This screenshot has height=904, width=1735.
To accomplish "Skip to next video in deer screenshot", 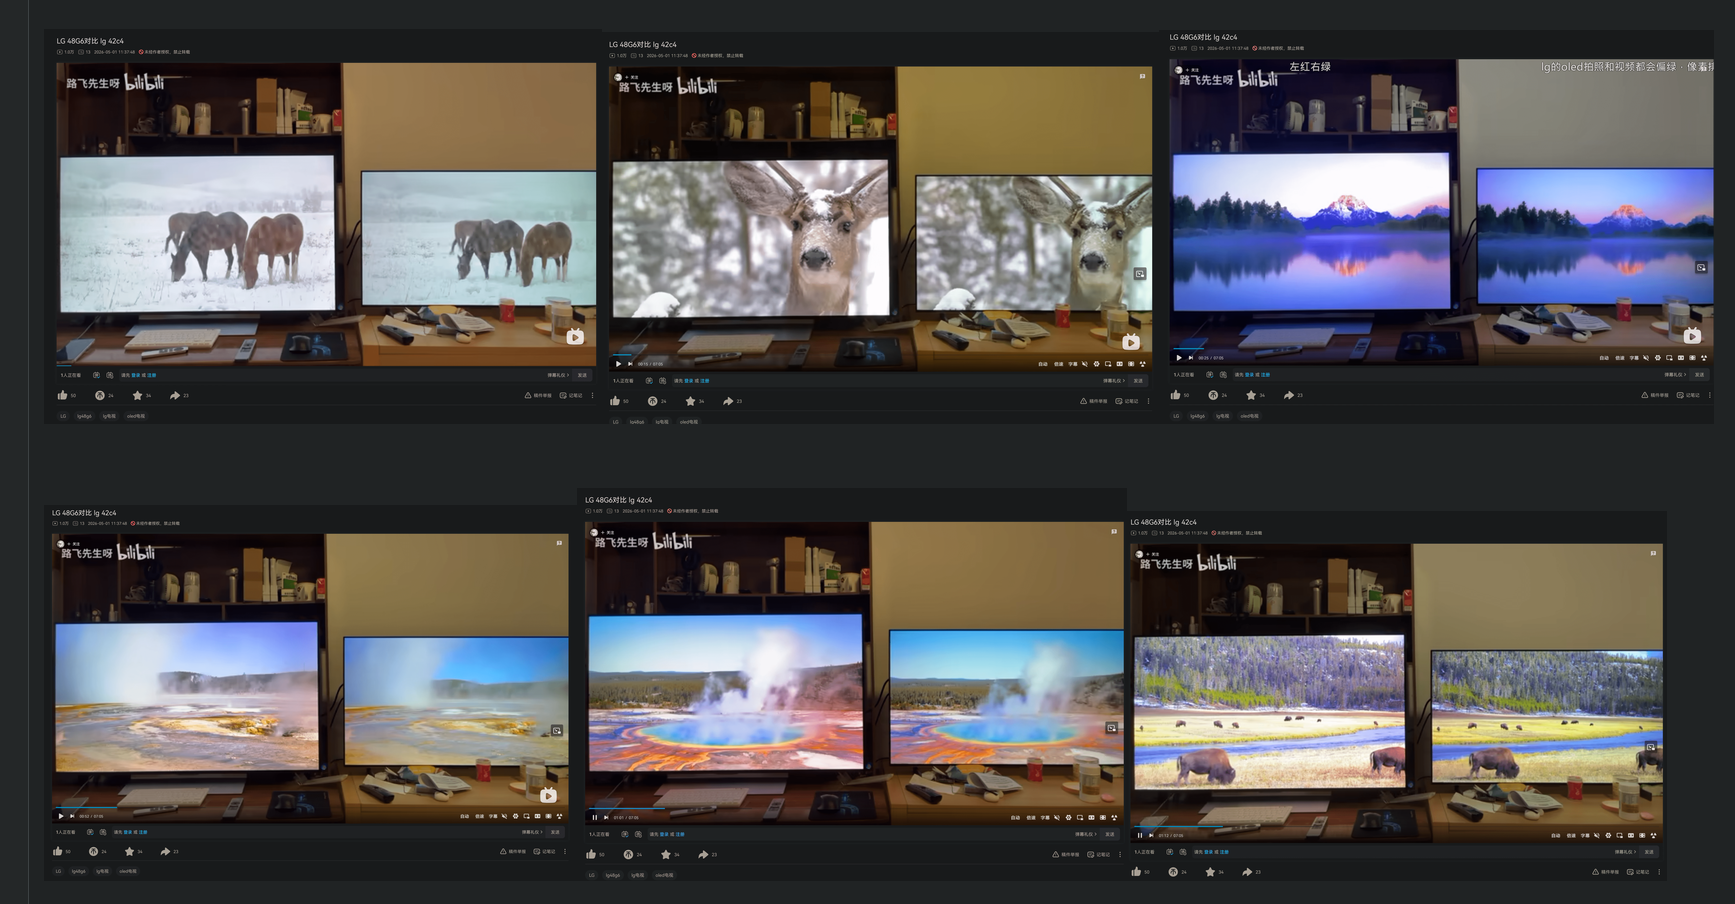I will [x=629, y=364].
